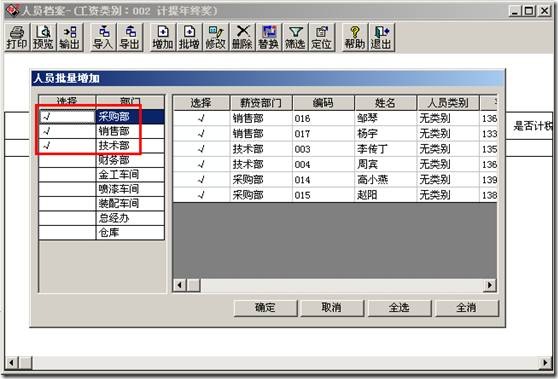Click the 删除 delete toolbar icon
The height and width of the screenshot is (379, 558).
[242, 37]
